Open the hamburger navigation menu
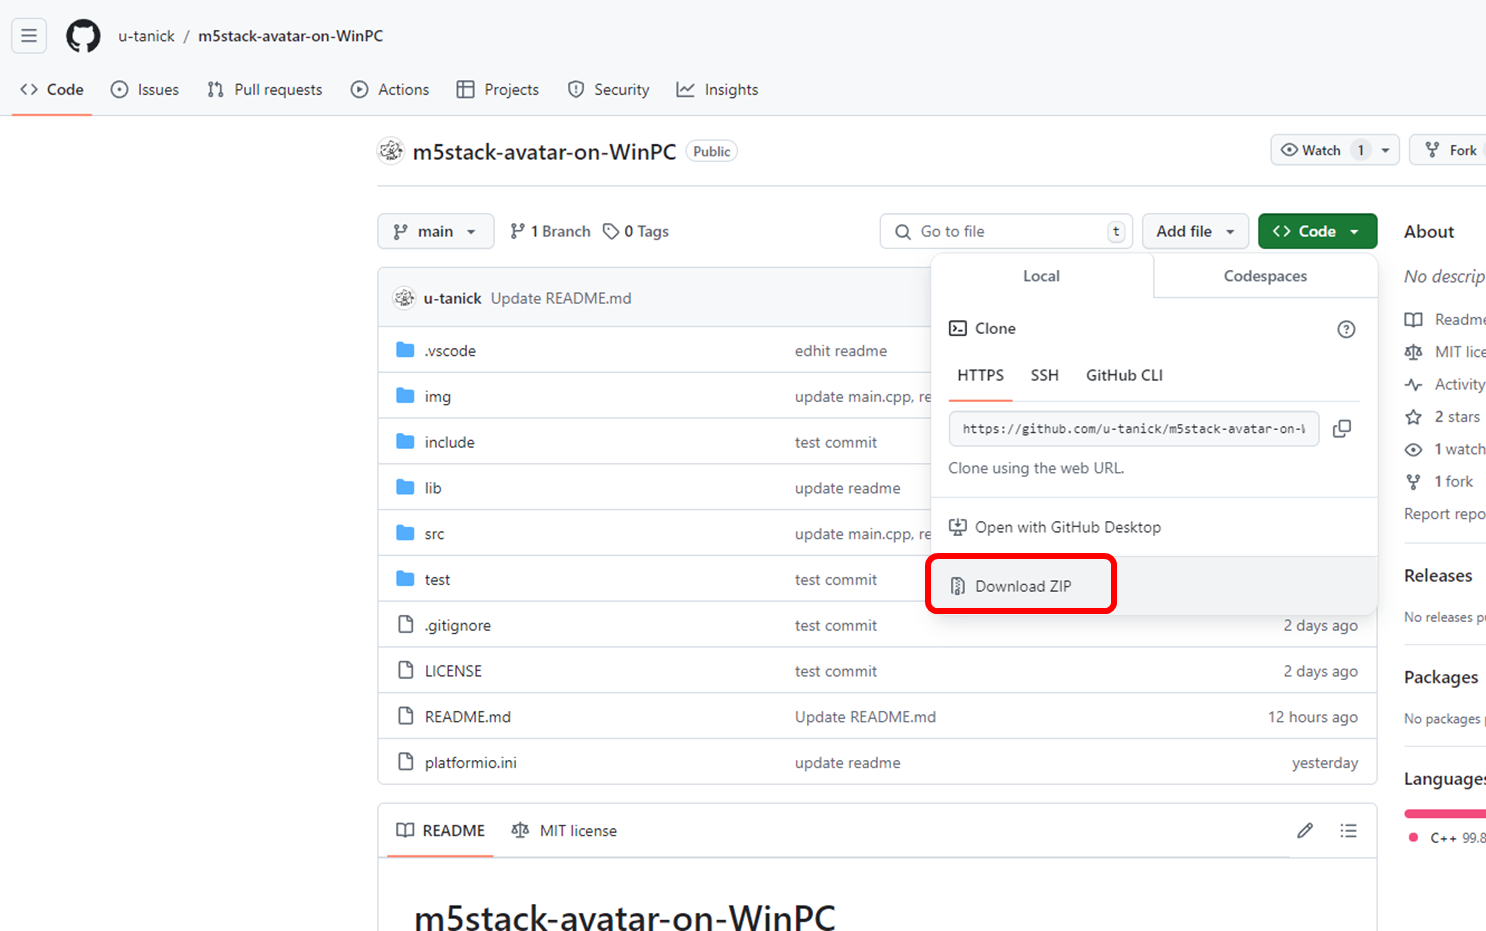This screenshot has height=931, width=1486. [29, 36]
